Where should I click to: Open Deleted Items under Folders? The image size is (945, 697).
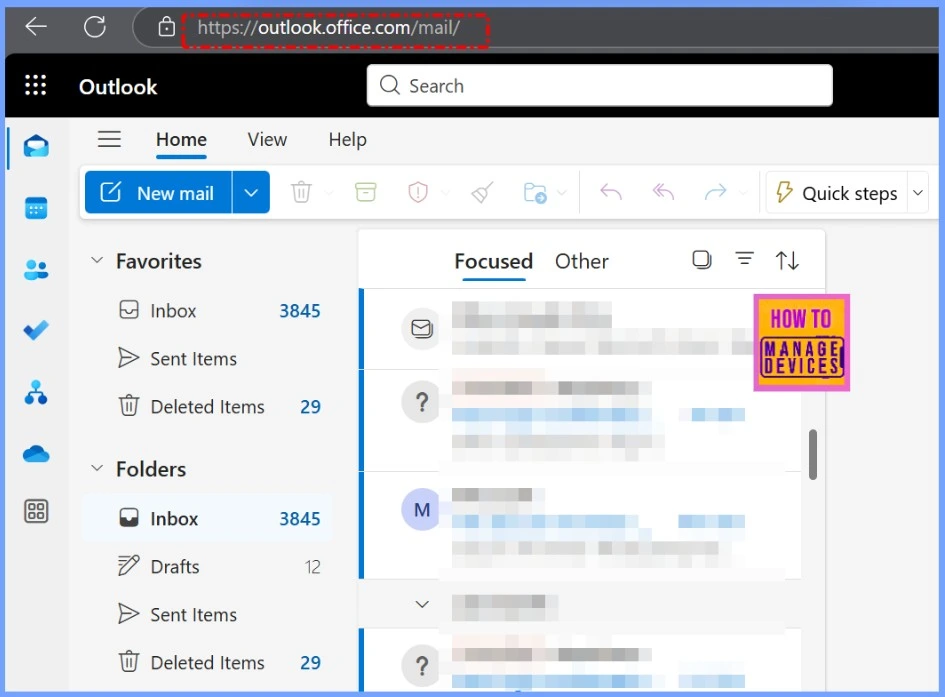(x=207, y=663)
